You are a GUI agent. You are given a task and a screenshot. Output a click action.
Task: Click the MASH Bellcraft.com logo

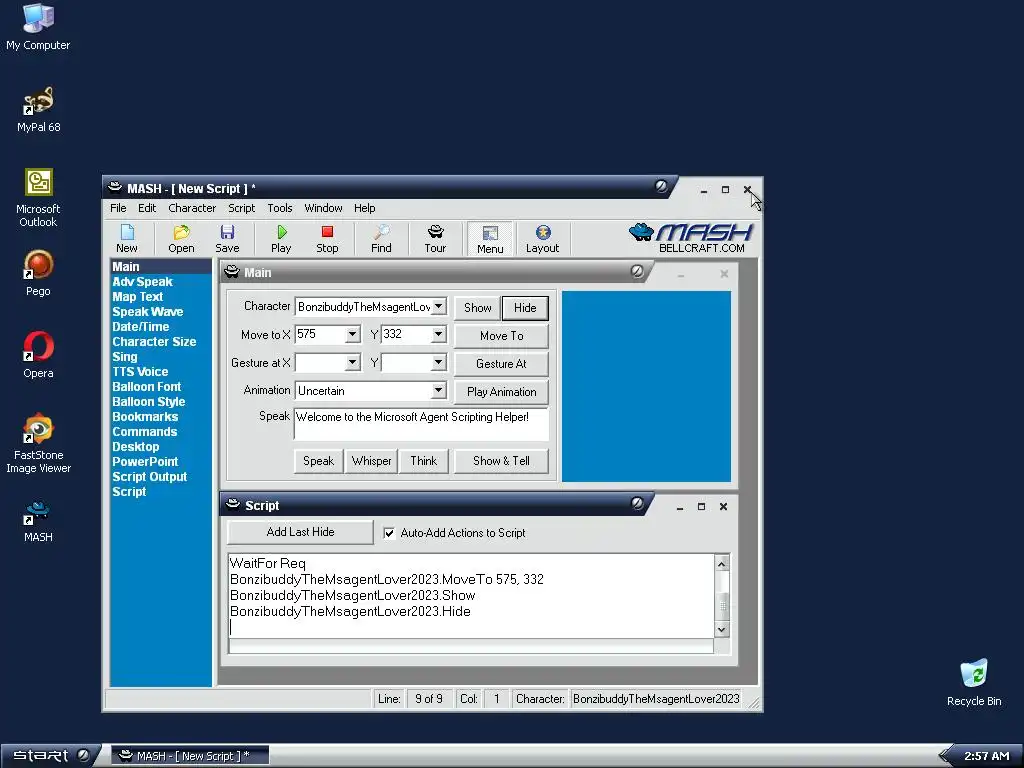pyautogui.click(x=691, y=238)
